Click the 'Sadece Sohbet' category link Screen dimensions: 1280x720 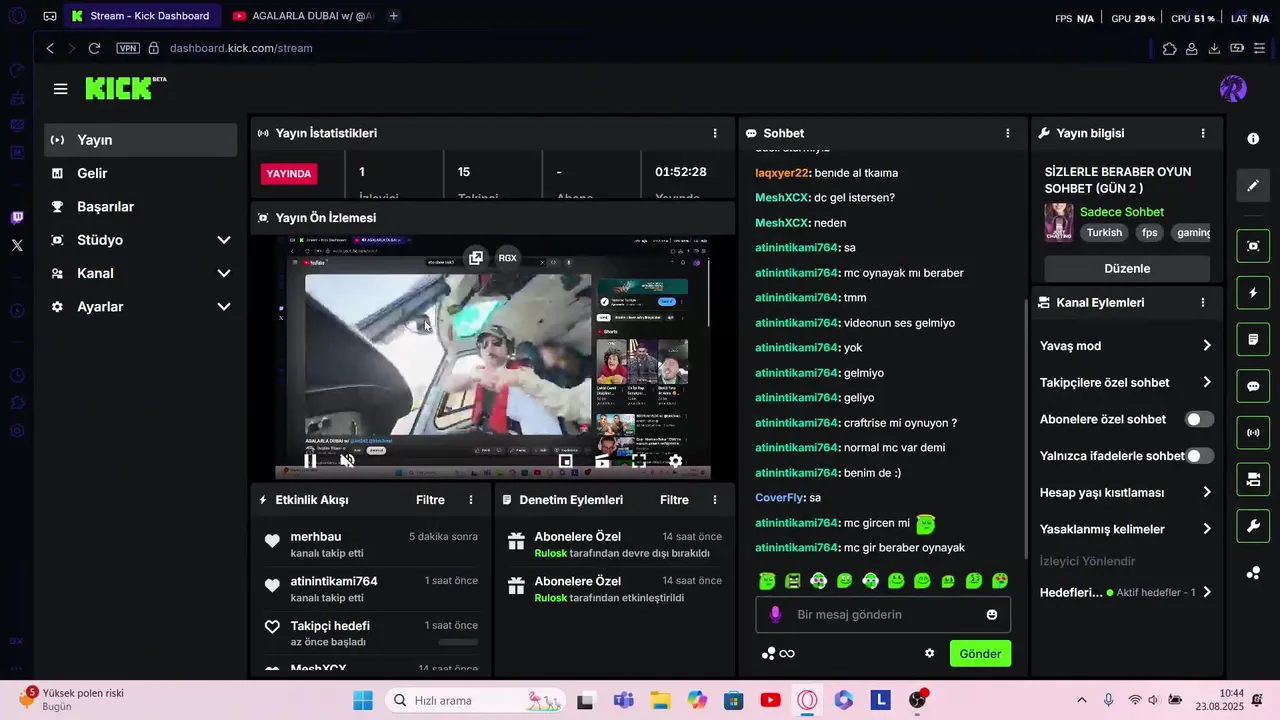tap(1122, 212)
